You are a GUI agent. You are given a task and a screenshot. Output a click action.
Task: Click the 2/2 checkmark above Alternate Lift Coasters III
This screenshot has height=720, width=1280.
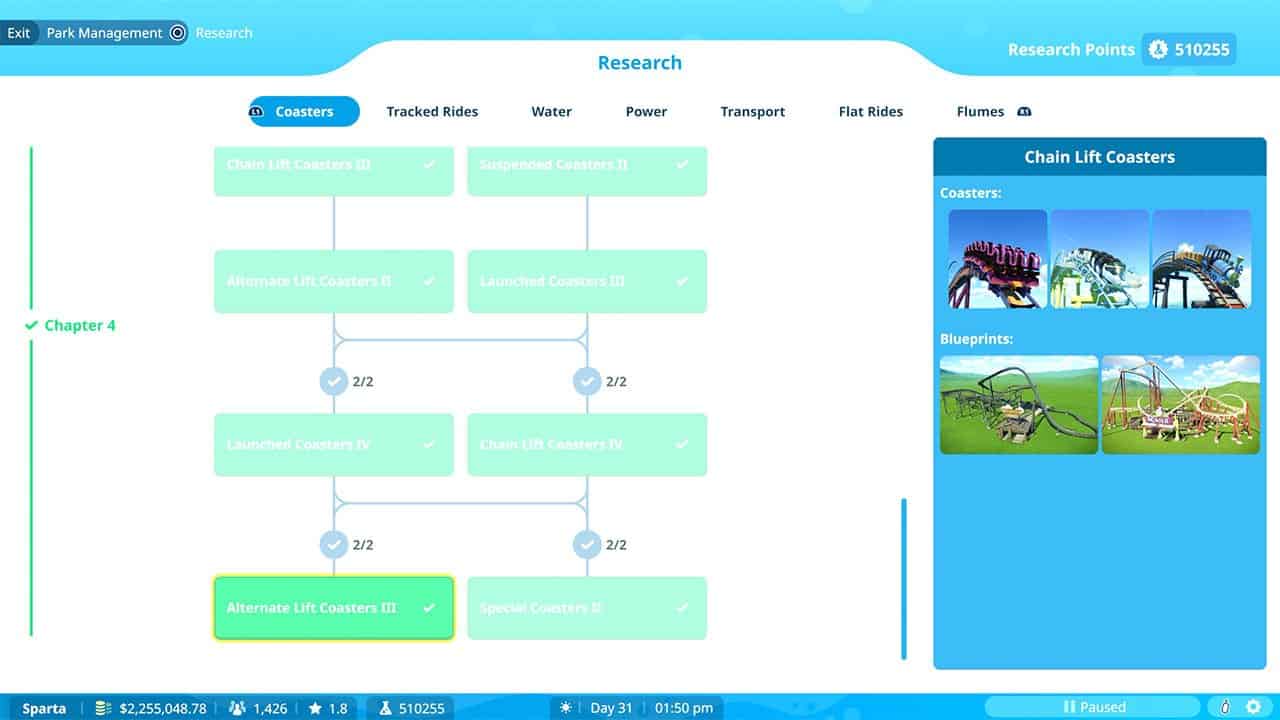coord(333,545)
